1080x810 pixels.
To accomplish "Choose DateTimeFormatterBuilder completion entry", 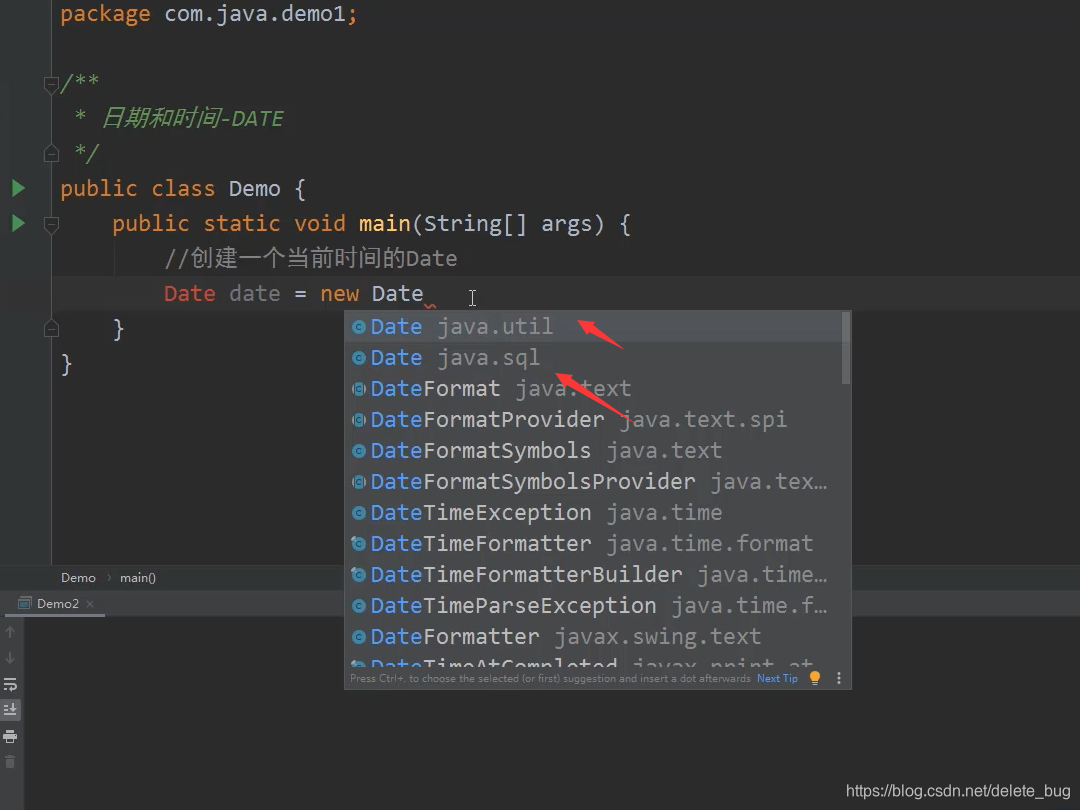I will coord(592,574).
